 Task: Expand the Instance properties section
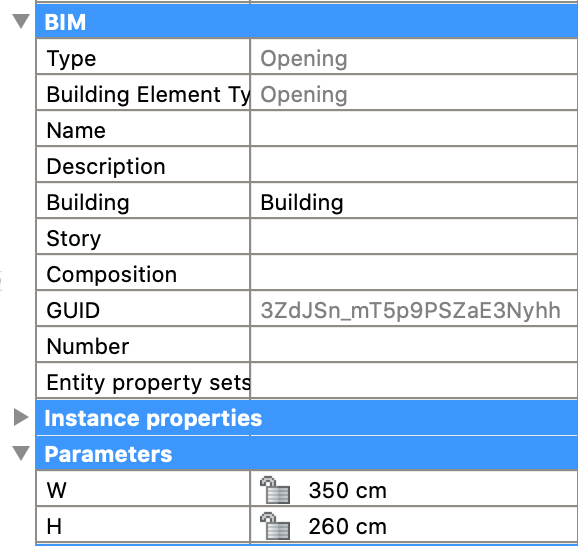coord(21,417)
